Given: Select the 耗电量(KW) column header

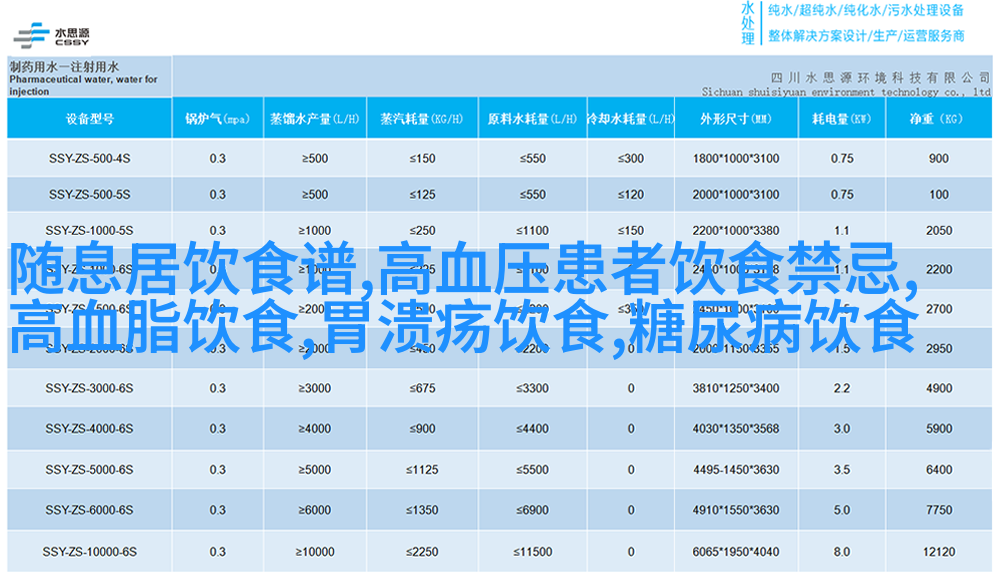Looking at the screenshot, I should click(x=841, y=119).
